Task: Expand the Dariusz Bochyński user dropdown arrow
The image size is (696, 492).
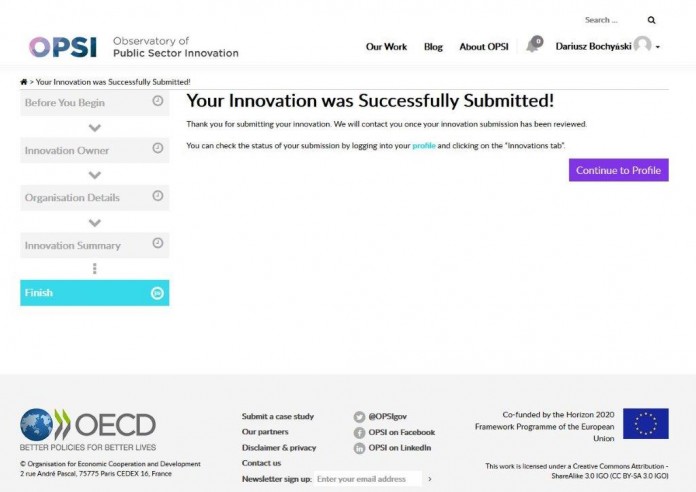Action: [x=658, y=48]
